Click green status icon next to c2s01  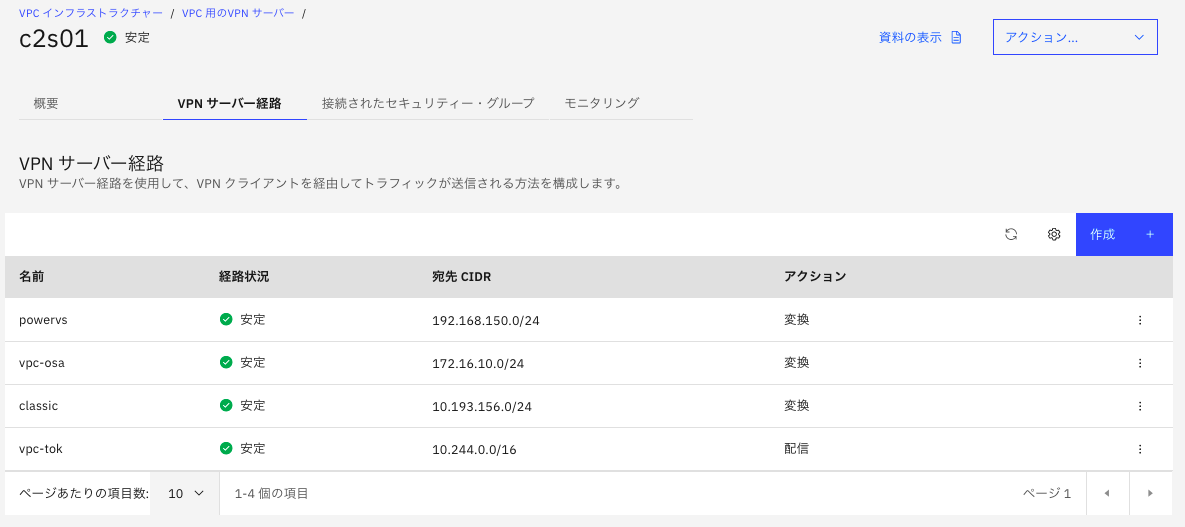coord(110,37)
